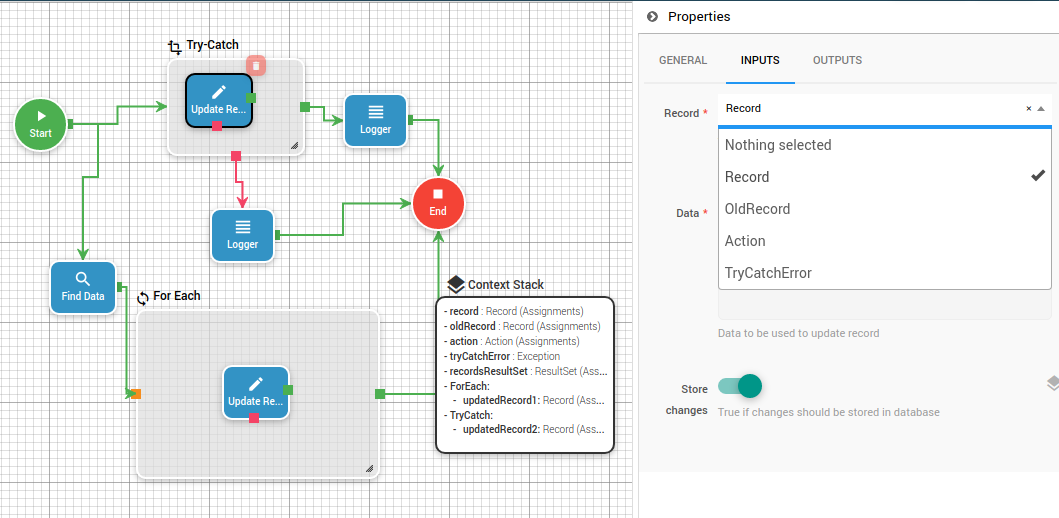Switch to the INPUTS tab
1059x518 pixels.
(760, 60)
